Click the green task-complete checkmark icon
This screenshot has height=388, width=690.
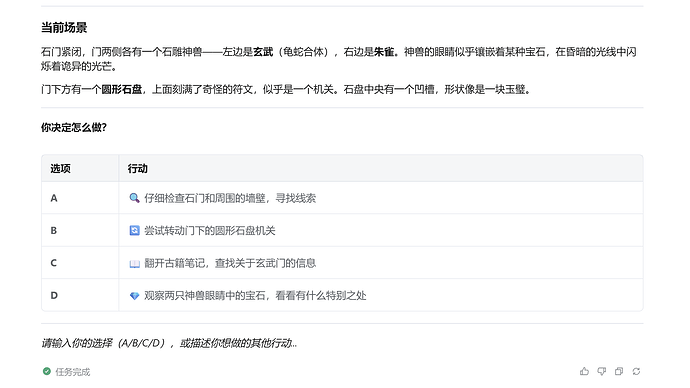[47, 371]
